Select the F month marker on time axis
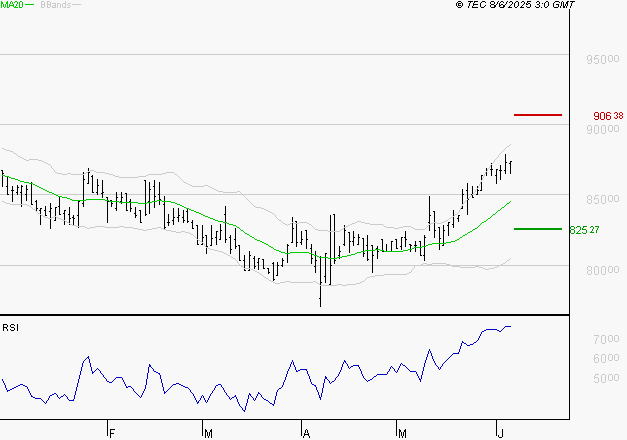The width and height of the screenshot is (627, 440). tap(112, 433)
